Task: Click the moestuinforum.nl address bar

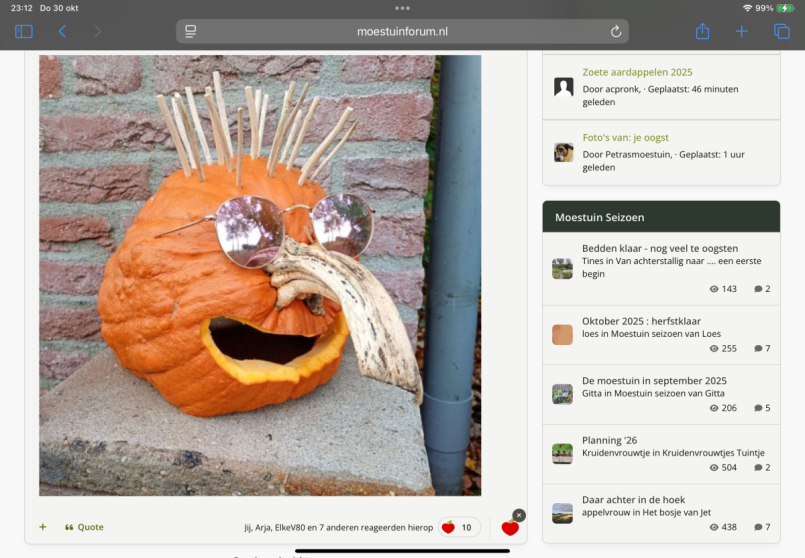Action: point(402,31)
